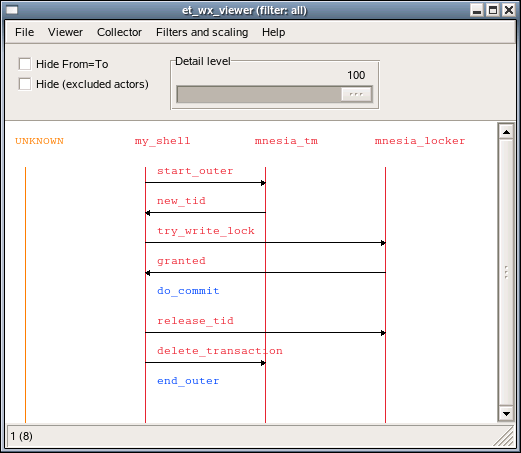The height and width of the screenshot is (453, 521).
Task: Click the do_commit event label
Action: pos(188,291)
